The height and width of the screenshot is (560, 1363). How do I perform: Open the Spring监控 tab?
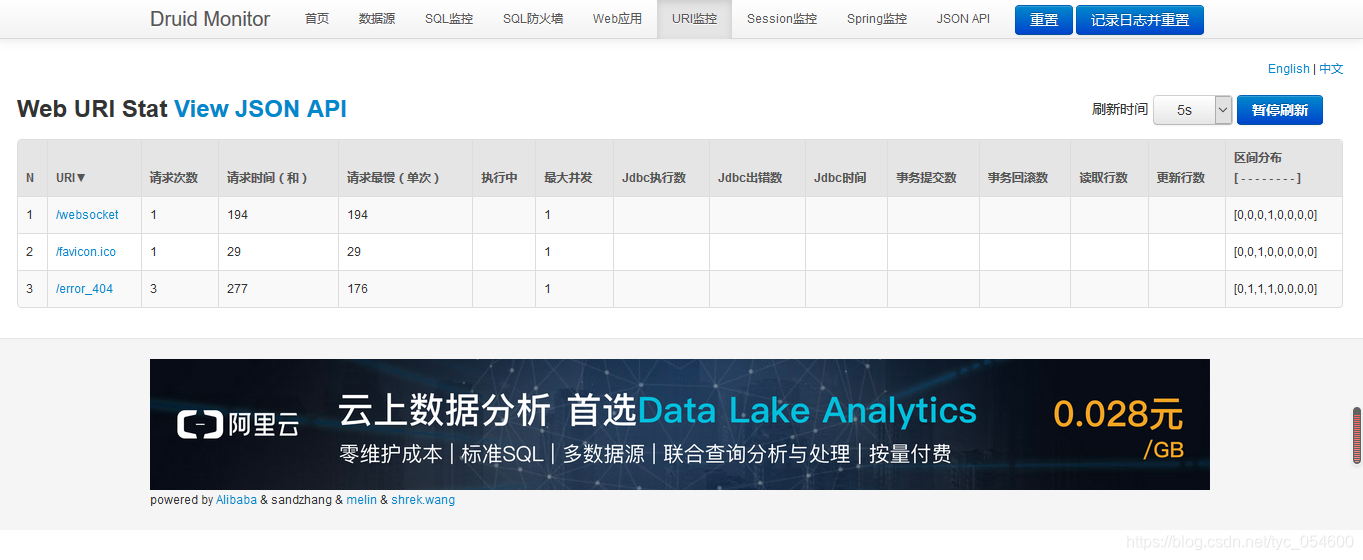coord(877,19)
